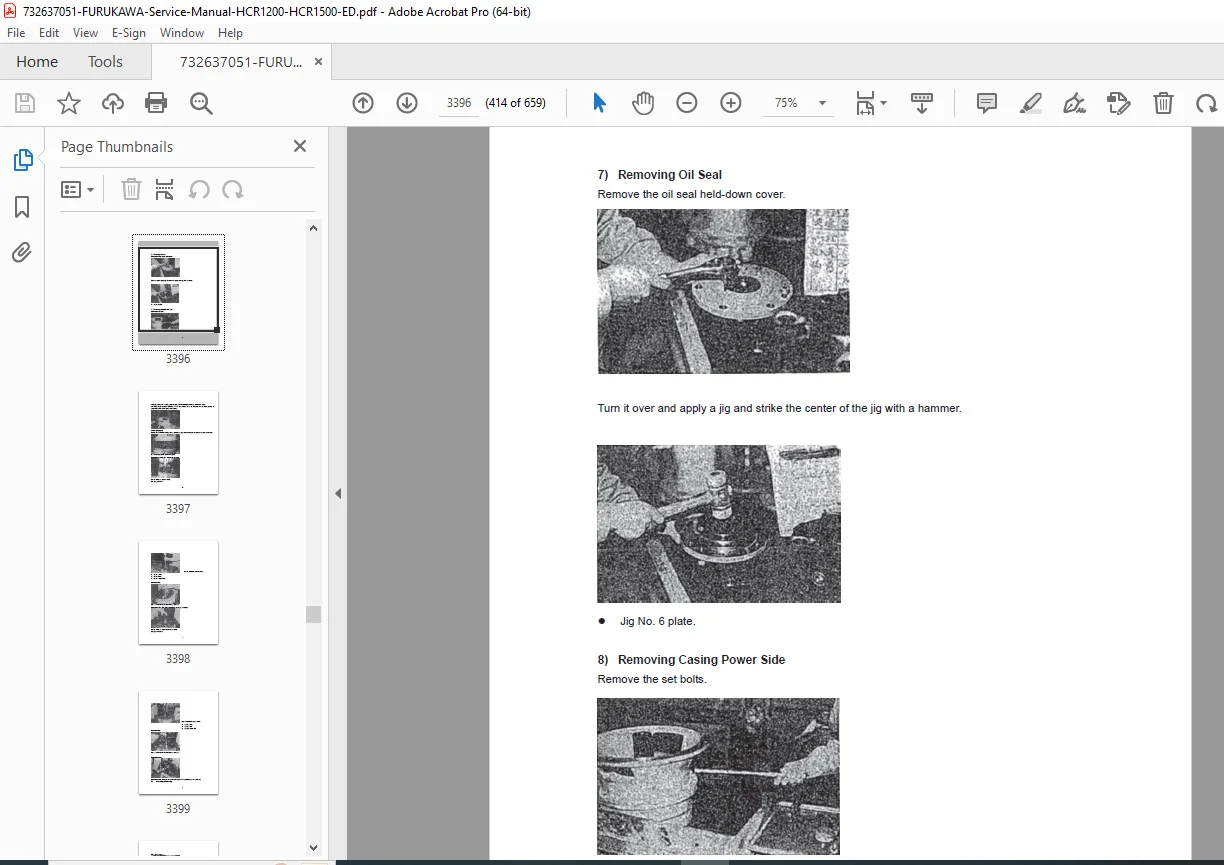The image size is (1224, 865).
Task: Collapse the navigation pane with the side arrow
Action: 338,493
